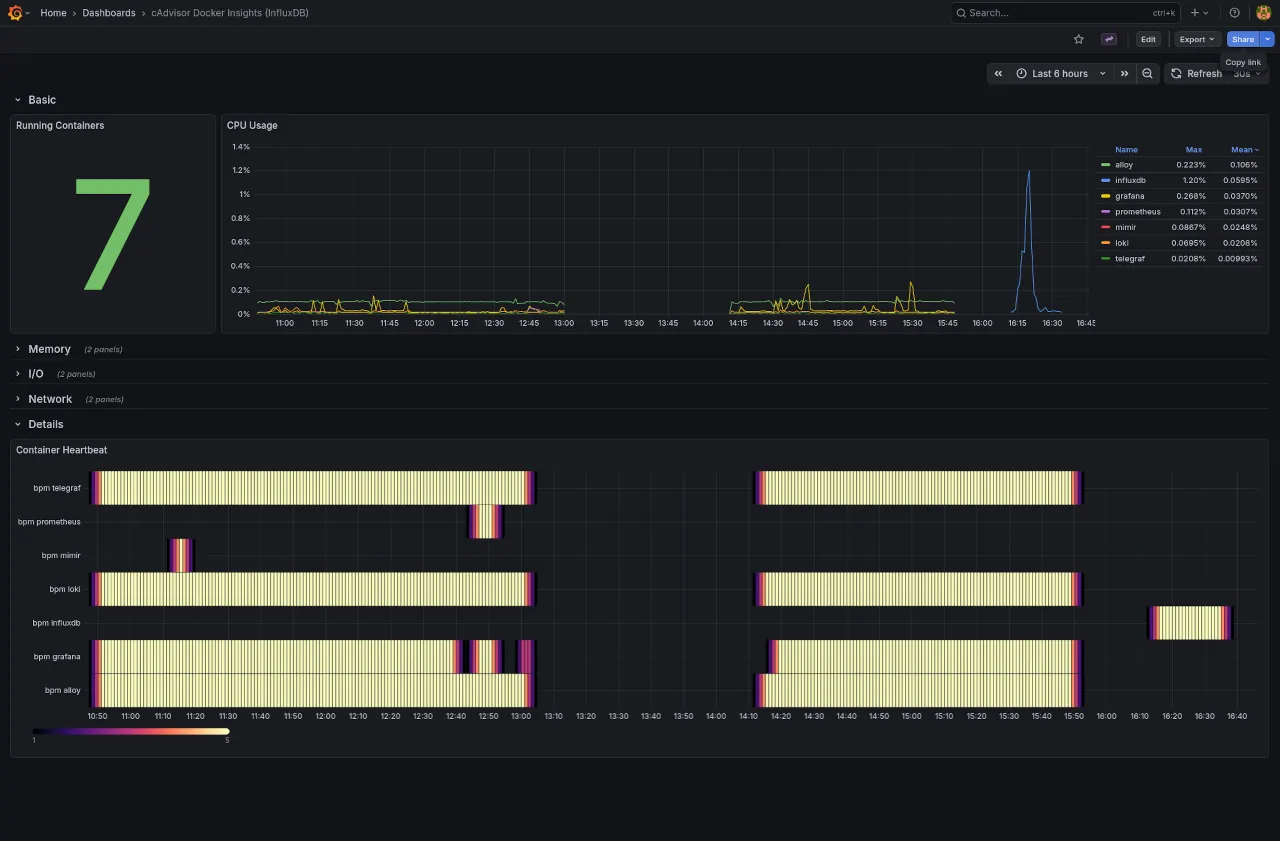Viewport: 1280px width, 841px height.
Task: Sort the legend by Mean column
Action: coord(1241,150)
